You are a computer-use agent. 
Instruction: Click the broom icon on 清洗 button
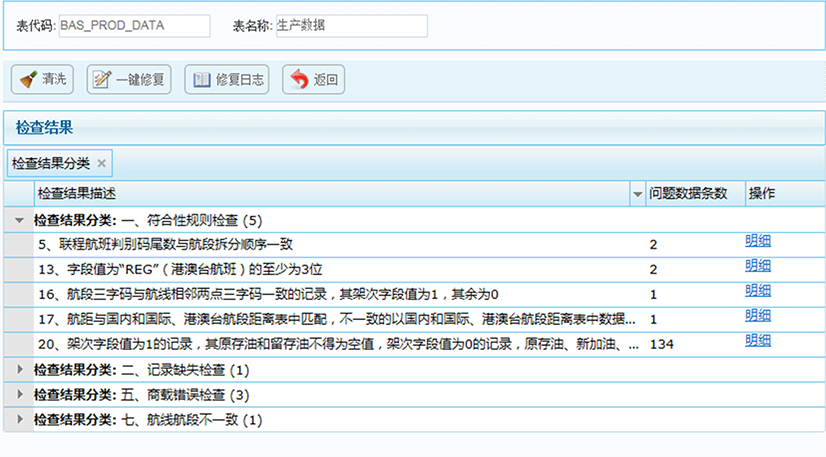click(28, 80)
